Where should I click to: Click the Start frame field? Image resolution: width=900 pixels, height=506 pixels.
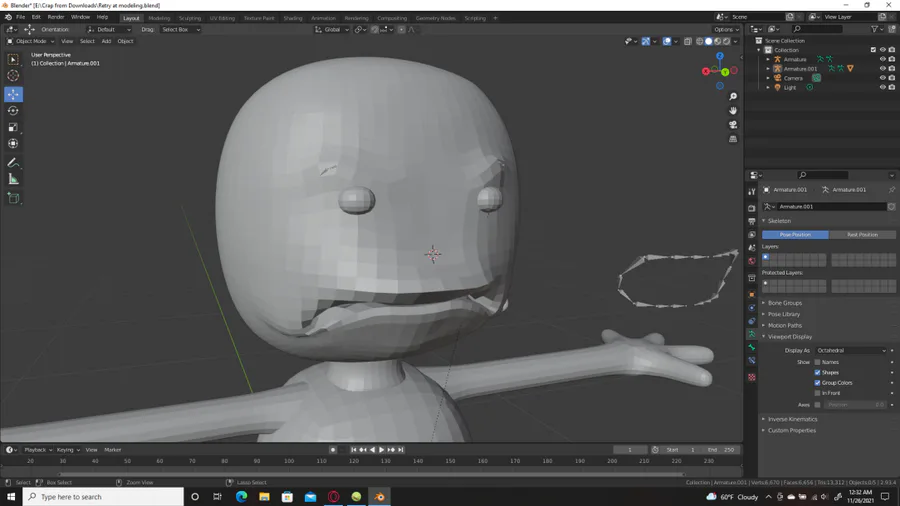coord(681,450)
